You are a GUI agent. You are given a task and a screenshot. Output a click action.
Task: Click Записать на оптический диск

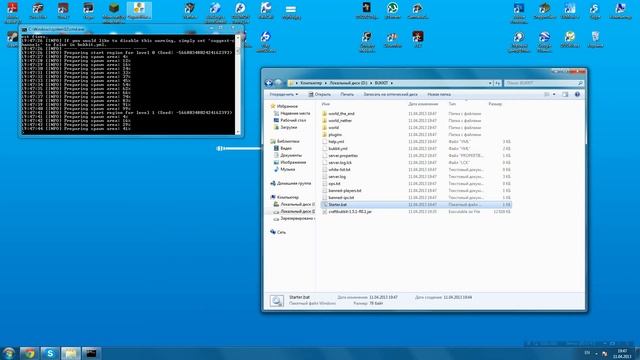click(390, 94)
